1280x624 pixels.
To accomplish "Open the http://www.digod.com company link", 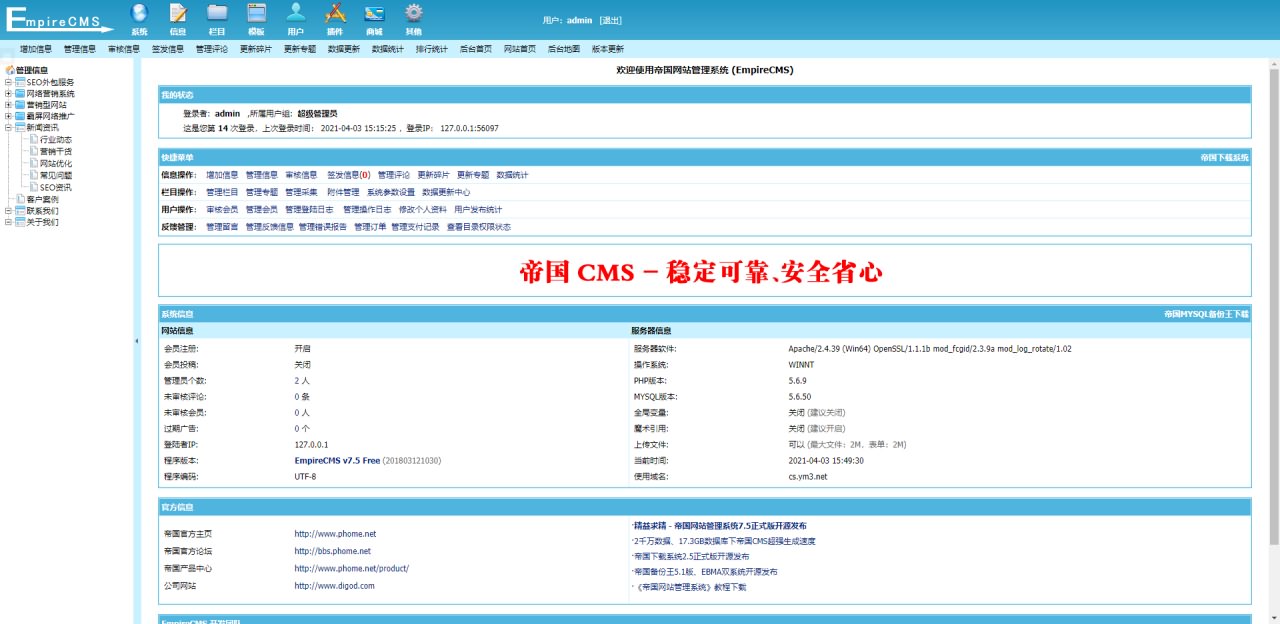I will tap(334, 586).
